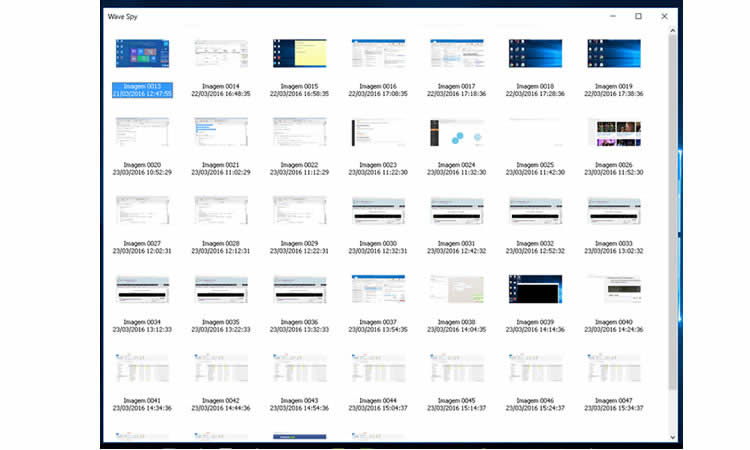This screenshot has width=750, height=450.
Task: Click the Imagem 0047 thumbnail
Action: pos(614,367)
